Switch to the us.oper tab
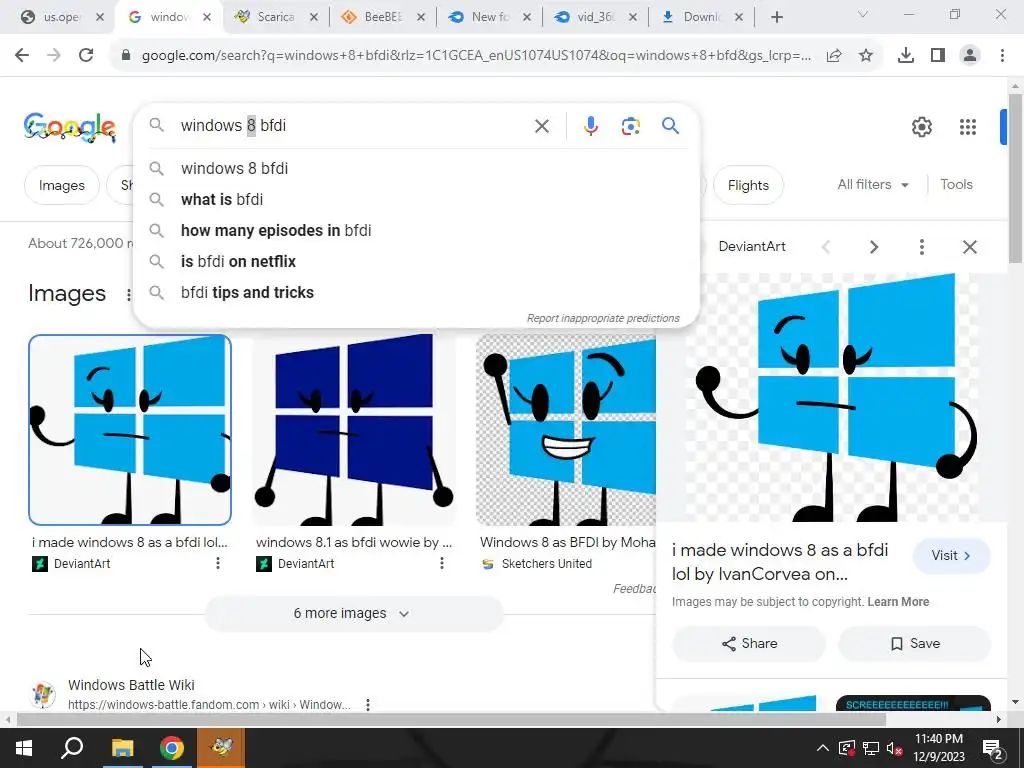Image resolution: width=1024 pixels, height=768 pixels. tap(61, 17)
